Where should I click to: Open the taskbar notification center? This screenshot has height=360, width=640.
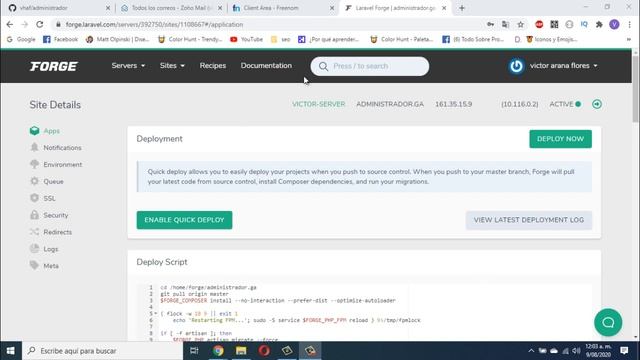pos(624,351)
